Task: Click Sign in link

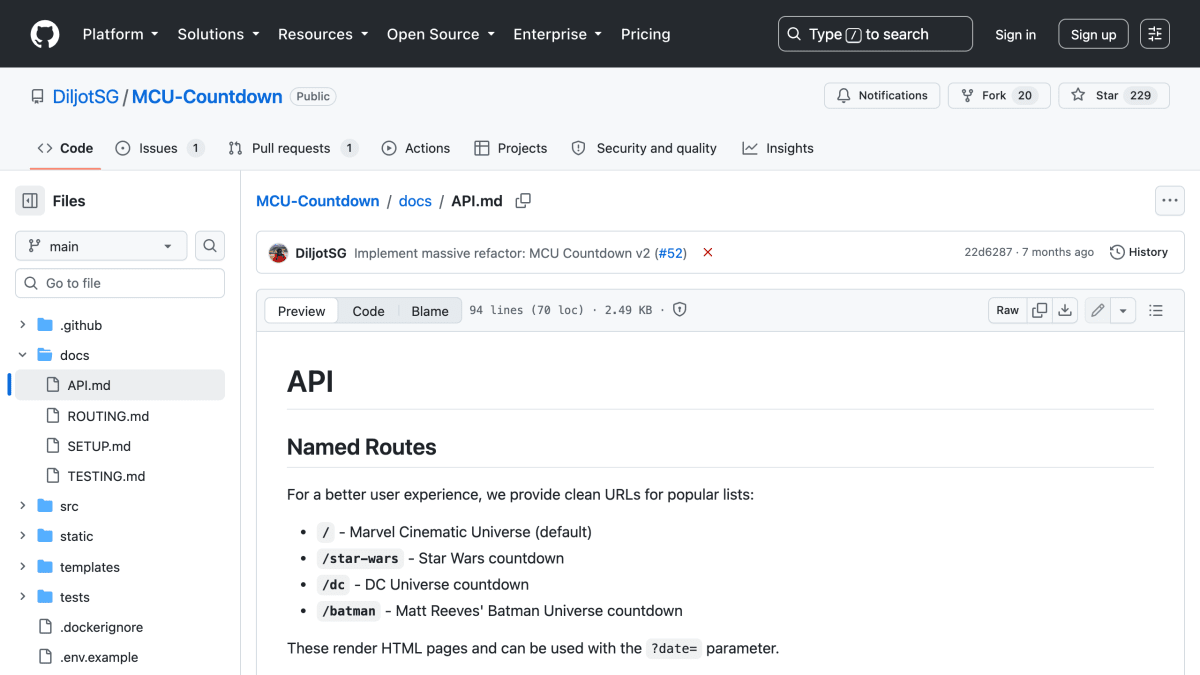Action: click(x=1015, y=34)
